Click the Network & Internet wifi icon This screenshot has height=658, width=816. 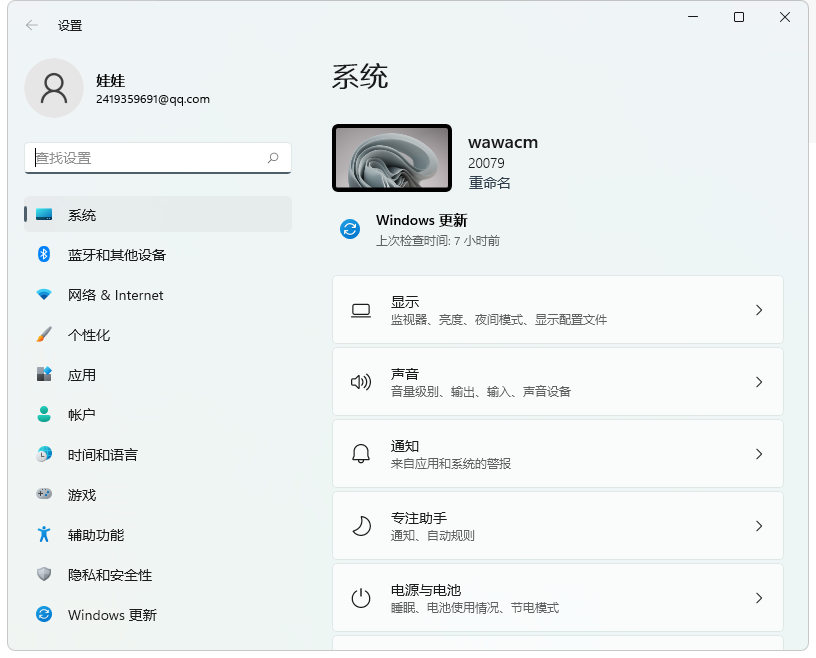(44, 295)
